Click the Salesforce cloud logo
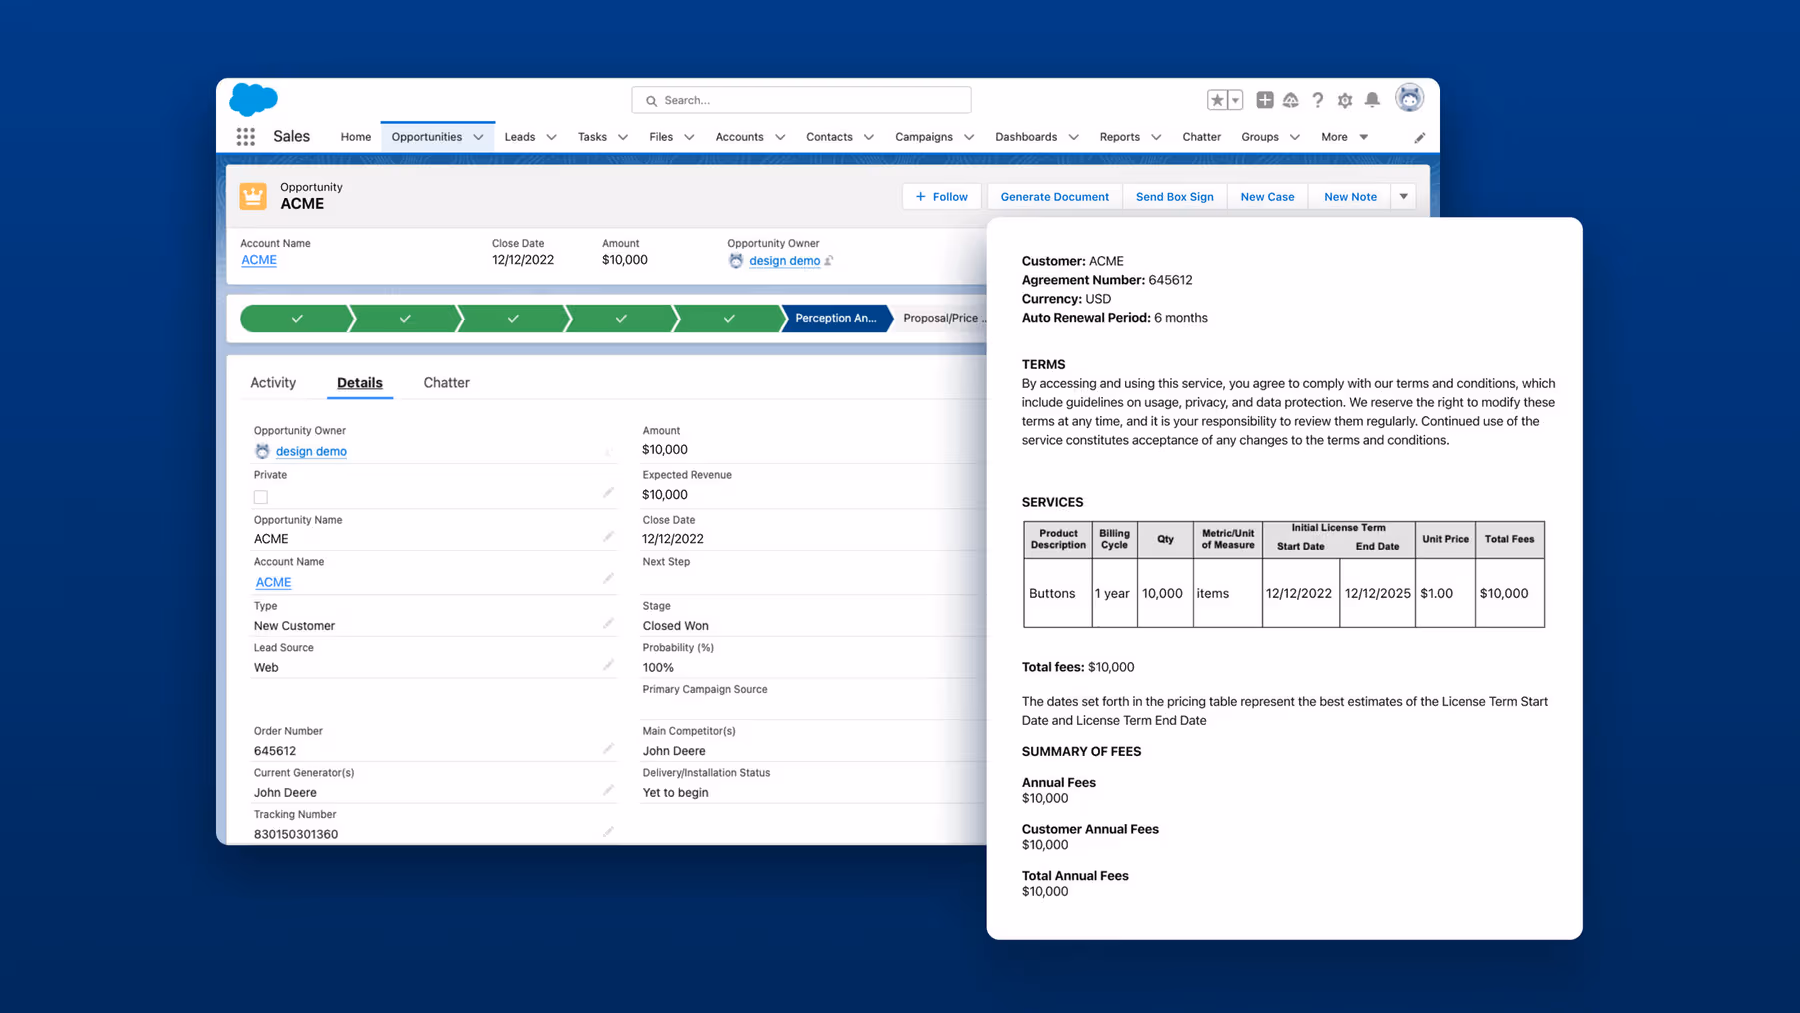 [x=253, y=100]
